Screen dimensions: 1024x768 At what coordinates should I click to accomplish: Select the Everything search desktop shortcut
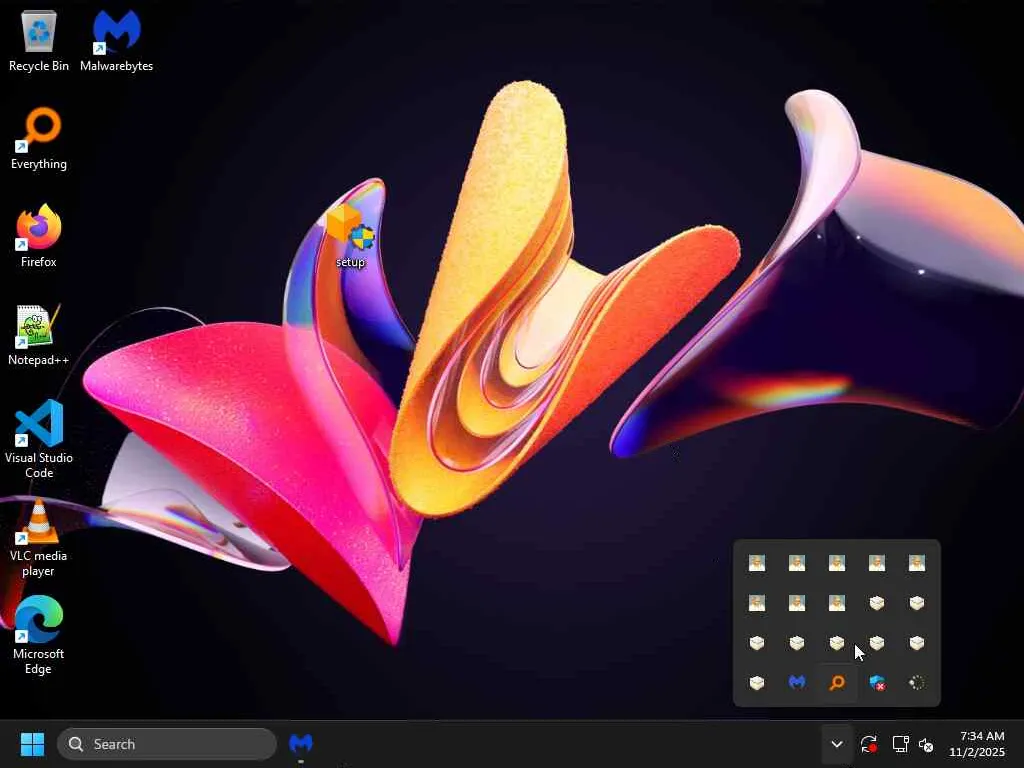[x=39, y=138]
